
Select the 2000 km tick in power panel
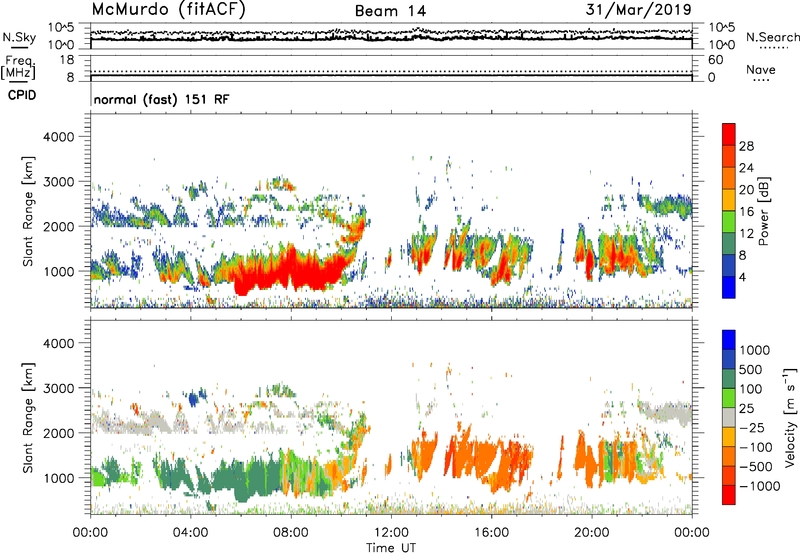tap(58, 226)
